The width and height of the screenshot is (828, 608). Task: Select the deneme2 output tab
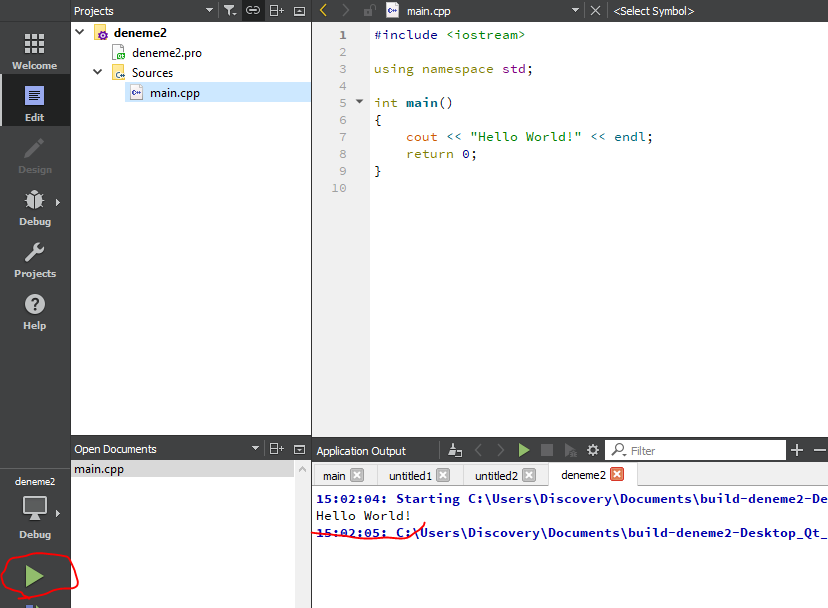point(583,475)
